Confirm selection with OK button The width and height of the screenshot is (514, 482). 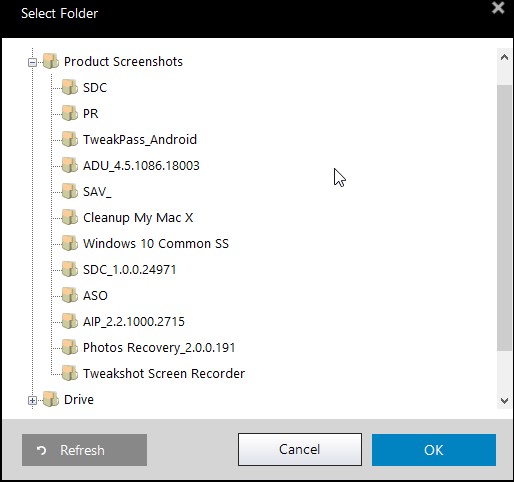coord(434,450)
